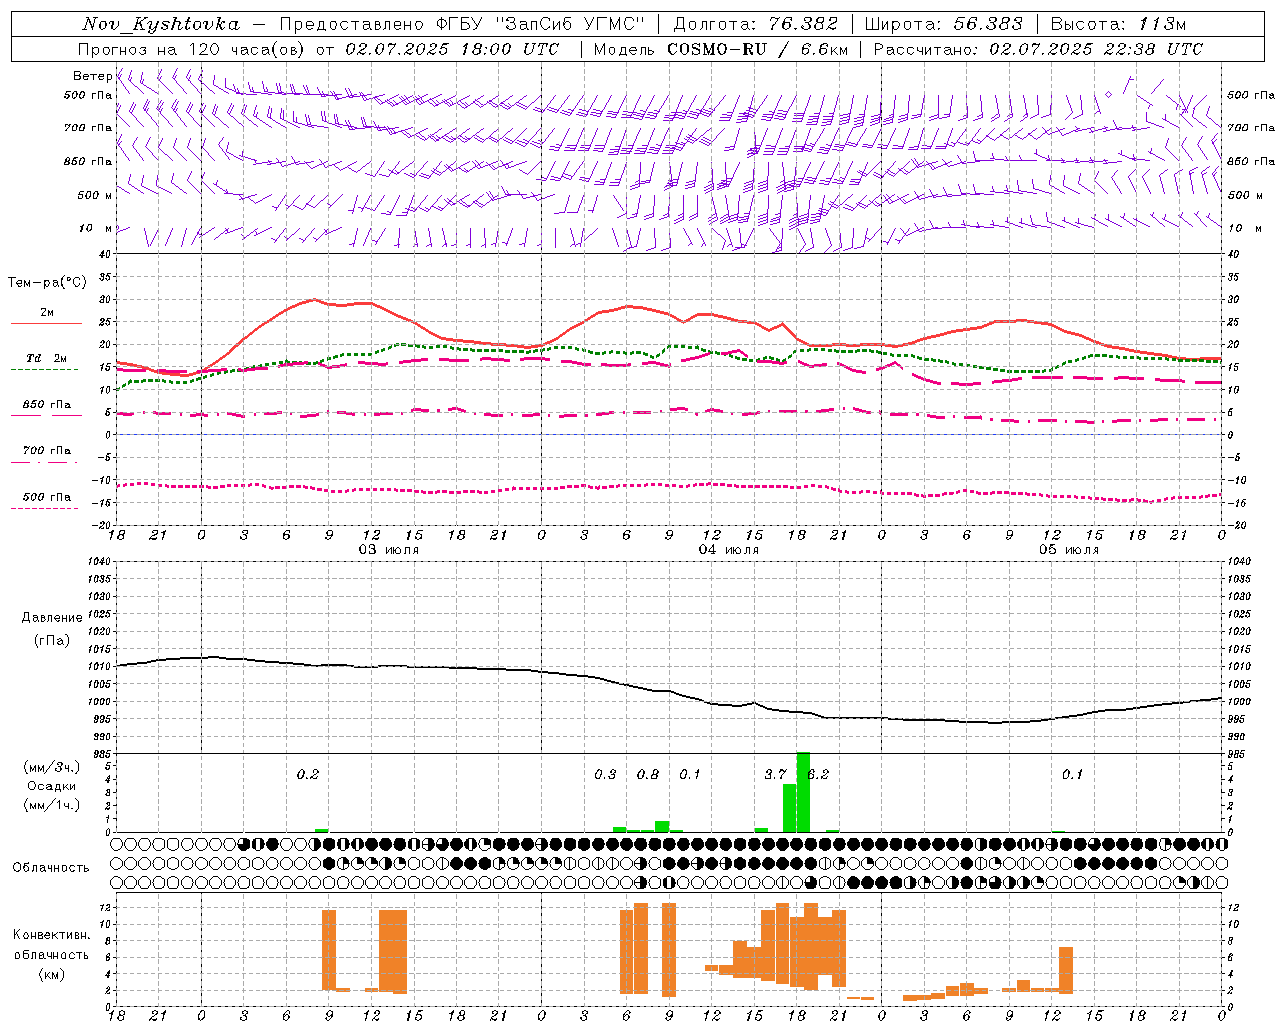Click the '03 июля' date label
The height and width of the screenshot is (1024, 1280).
[389, 550]
